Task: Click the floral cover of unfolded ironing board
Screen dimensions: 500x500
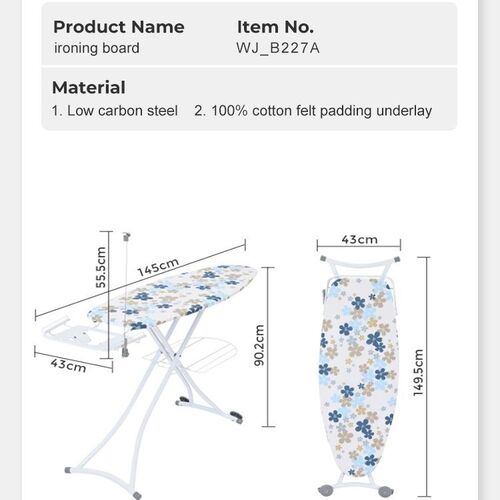Action: pyautogui.click(x=173, y=293)
